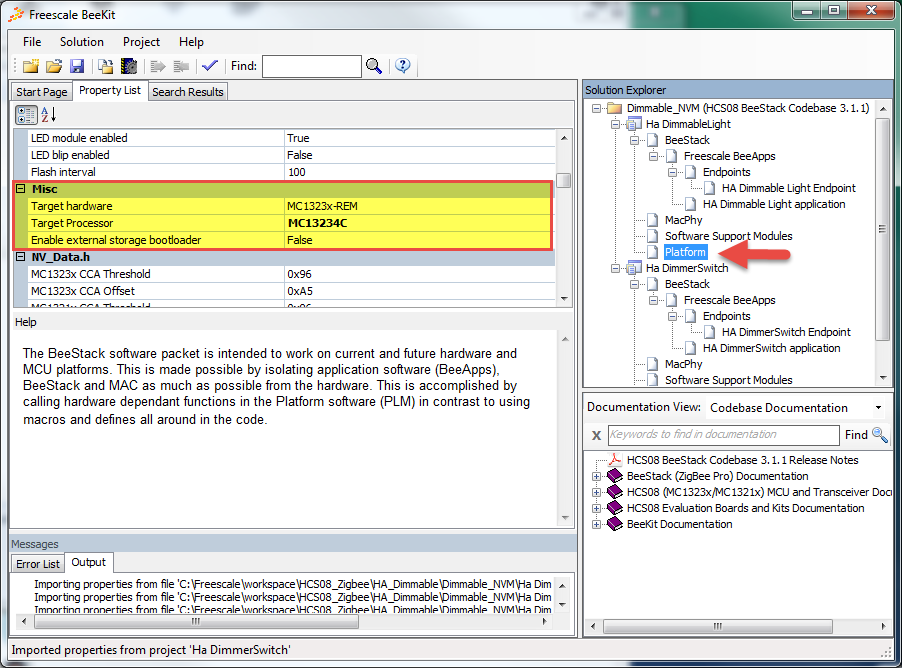902x668 pixels.
Task: Select the Property List tab
Action: click(x=110, y=90)
